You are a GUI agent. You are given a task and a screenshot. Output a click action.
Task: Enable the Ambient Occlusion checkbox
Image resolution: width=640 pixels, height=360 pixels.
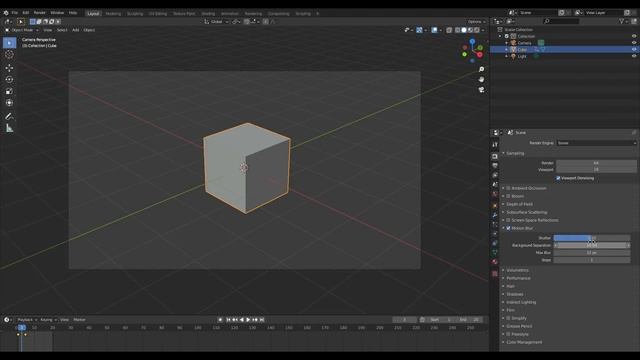tap(508, 188)
